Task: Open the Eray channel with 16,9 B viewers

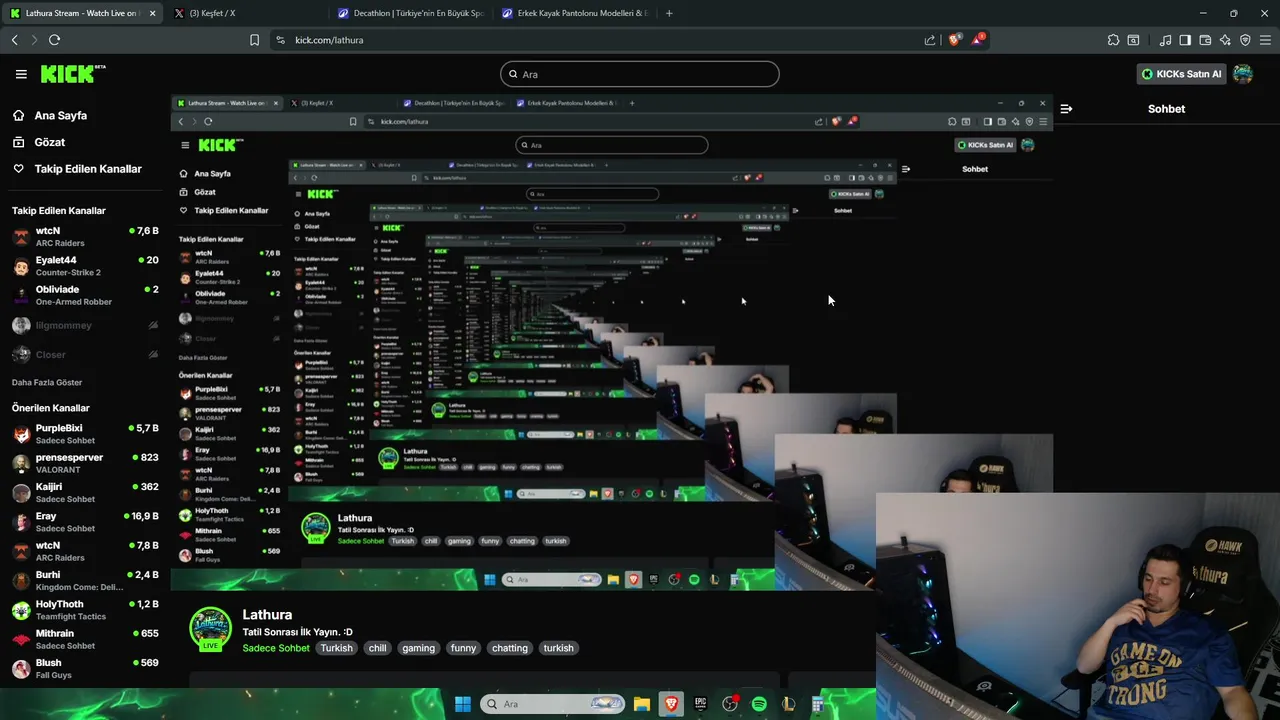Action: tap(85, 522)
